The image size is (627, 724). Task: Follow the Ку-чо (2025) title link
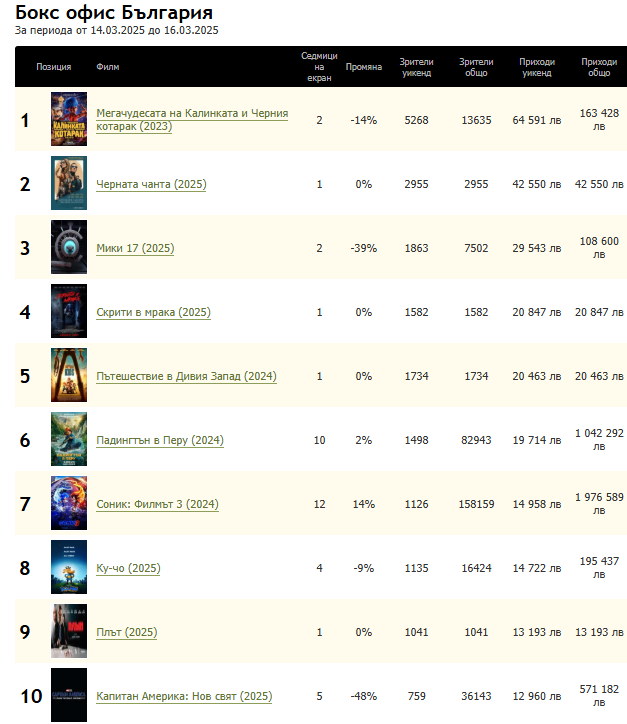(128, 569)
